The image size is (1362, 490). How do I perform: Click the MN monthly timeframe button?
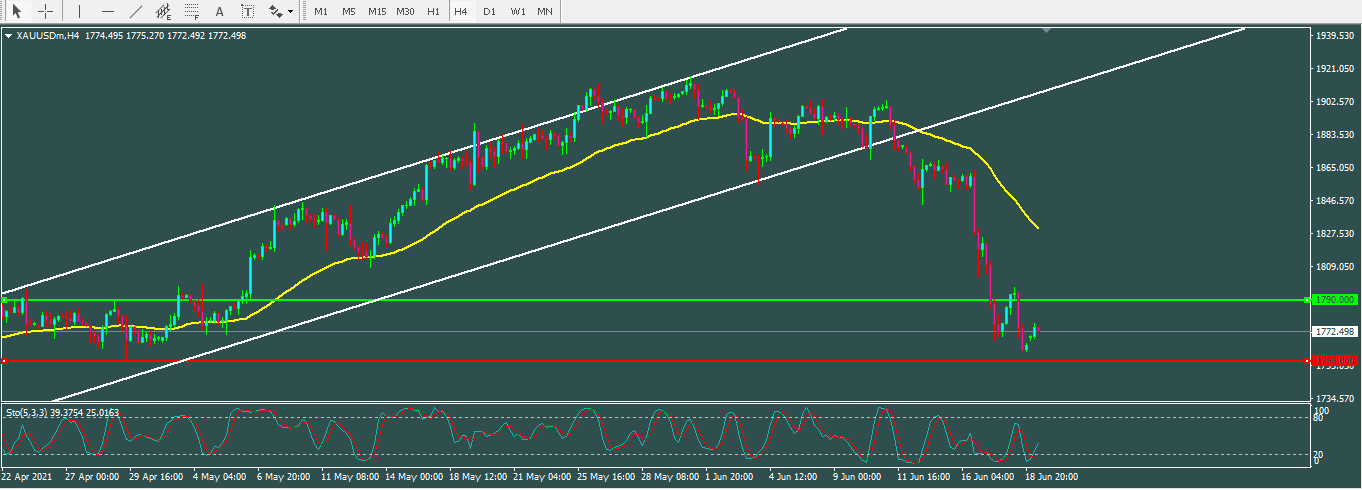pos(544,11)
